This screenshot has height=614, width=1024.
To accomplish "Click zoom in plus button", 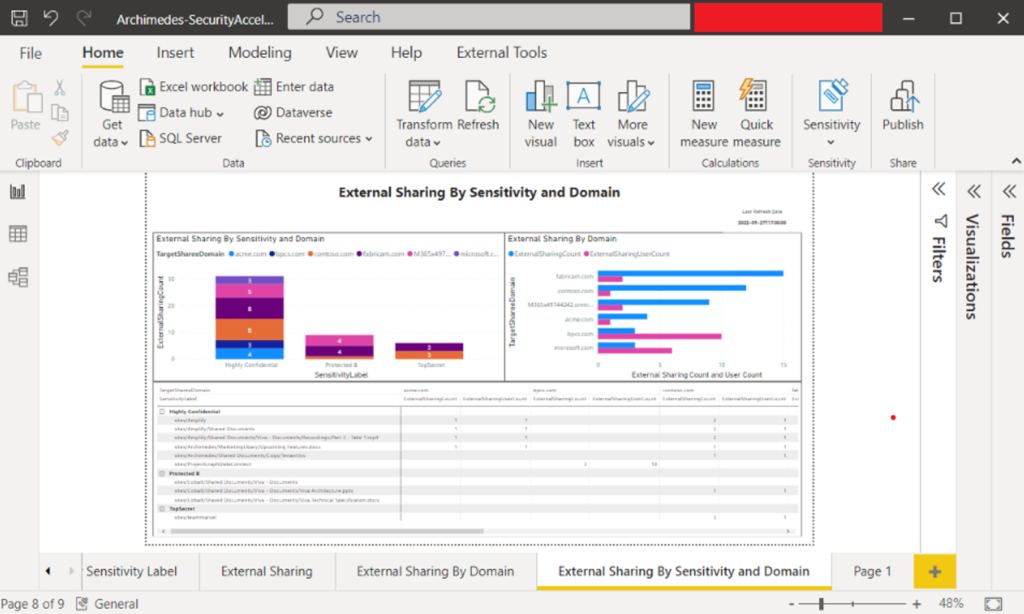I will coord(916,604).
